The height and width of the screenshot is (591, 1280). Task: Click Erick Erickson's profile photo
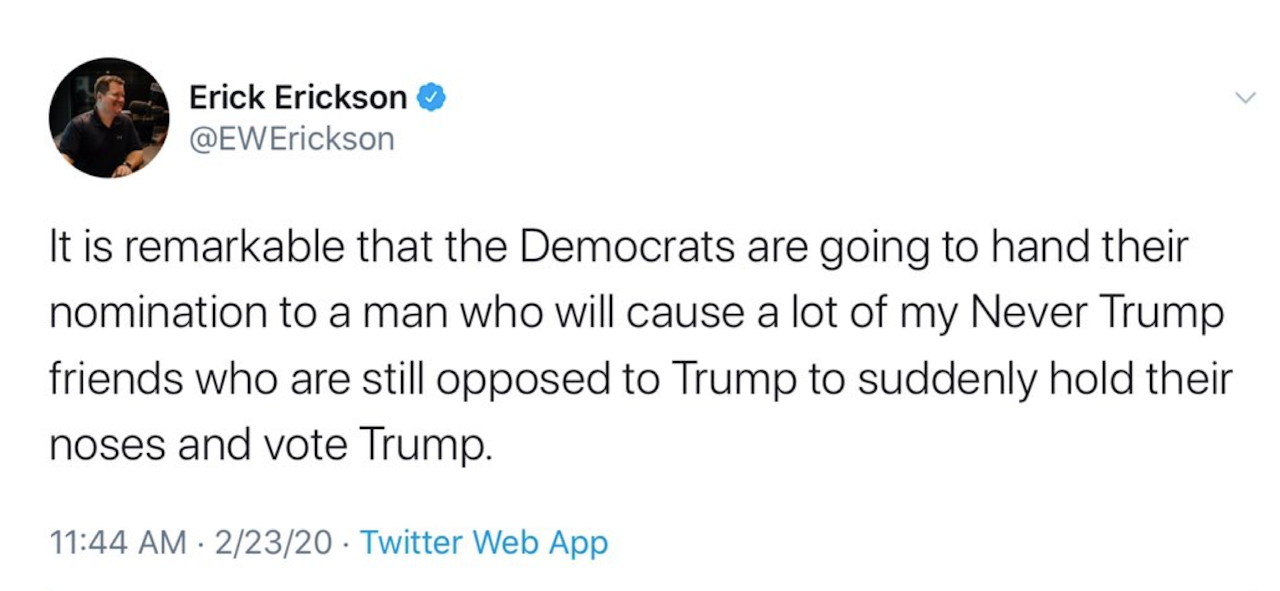pos(109,118)
